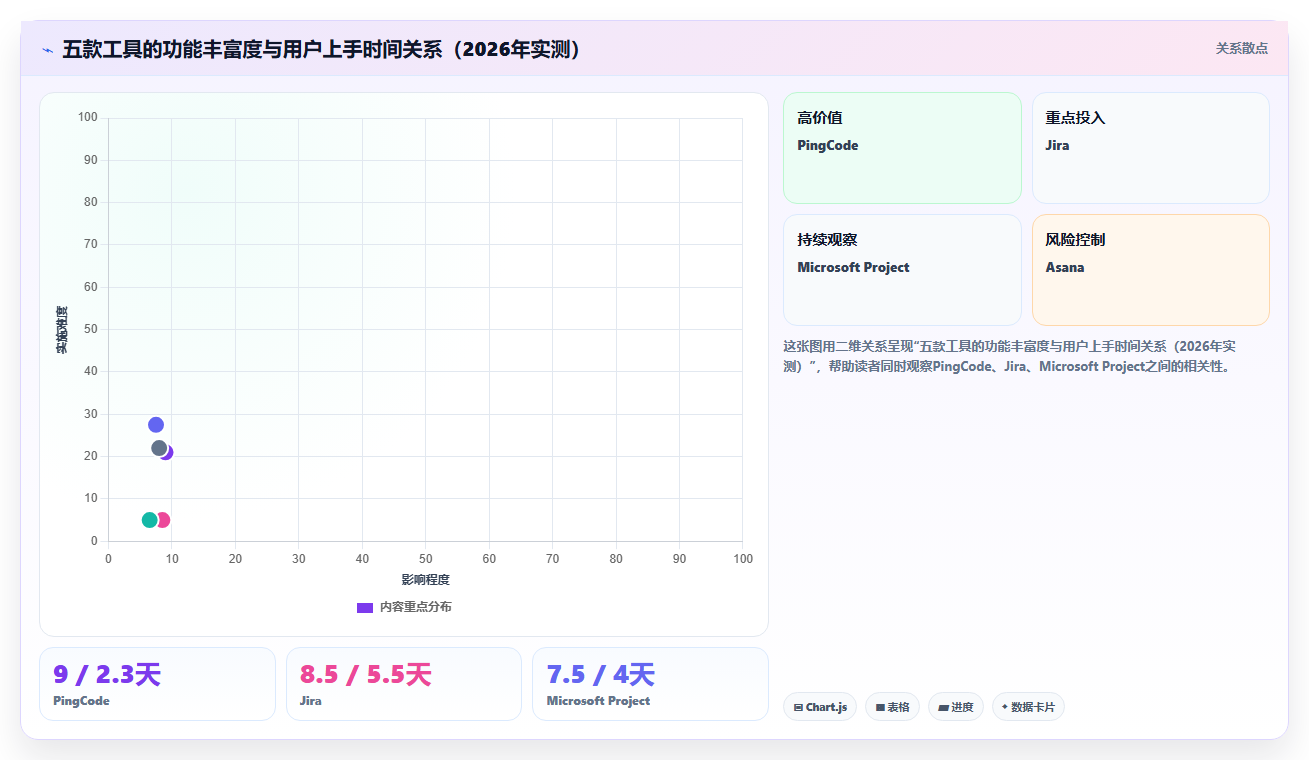Click the gray scatter point near 22

point(159,448)
